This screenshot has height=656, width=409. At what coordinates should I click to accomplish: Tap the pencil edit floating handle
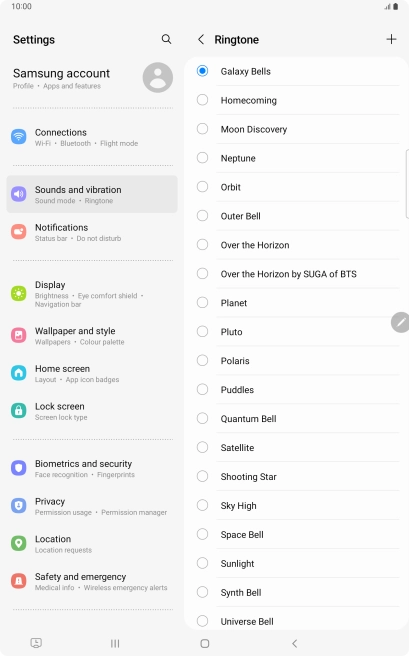400,322
